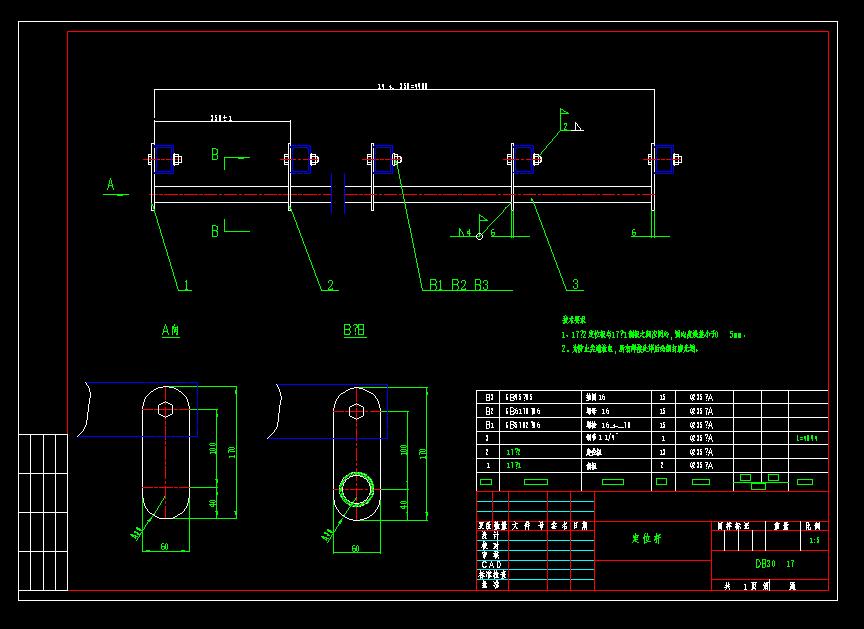Click the green part title in title block
This screenshot has width=864, height=629.
(x=646, y=539)
